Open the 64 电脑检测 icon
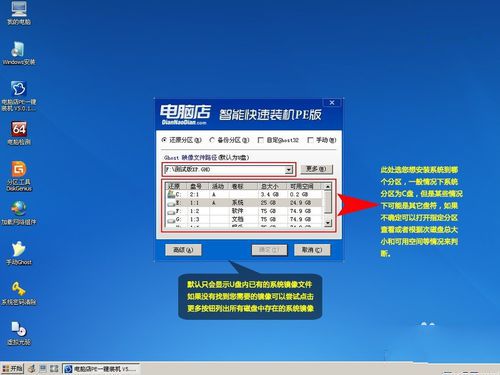Image resolution: width=500 pixels, height=375 pixels. pos(19,133)
